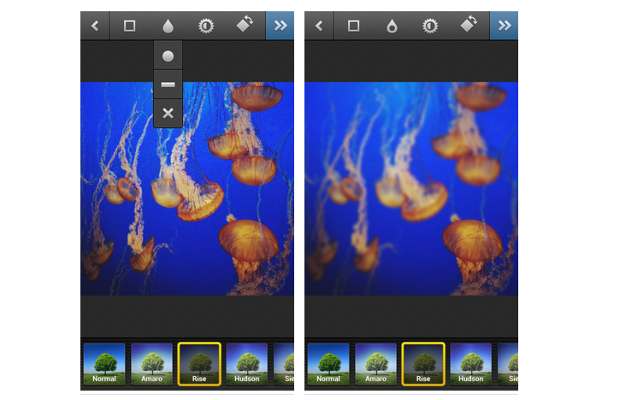Choose linear blur bar option in dropdown
Image resolution: width=620 pixels, height=400 pixels.
click(168, 84)
